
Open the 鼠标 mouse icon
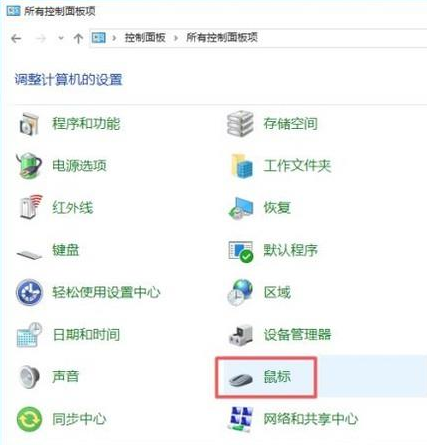pyautogui.click(x=241, y=379)
